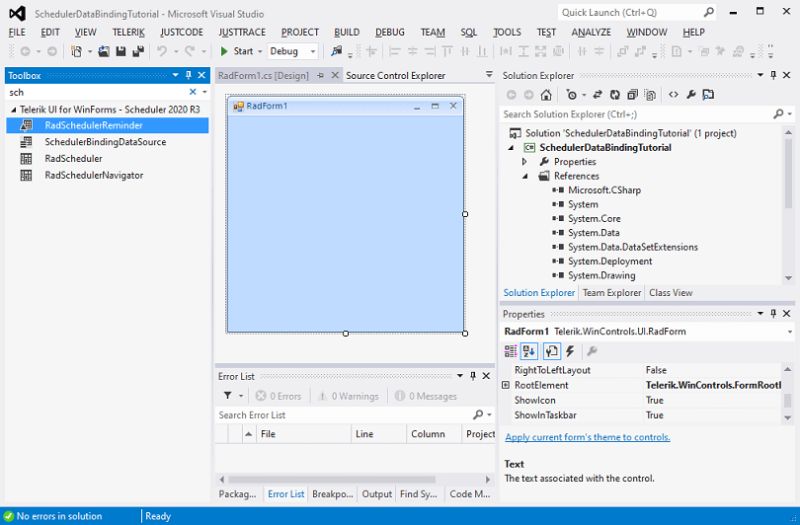The image size is (800, 525).
Task: Toggle the 0 Messages filter button
Action: [x=426, y=396]
